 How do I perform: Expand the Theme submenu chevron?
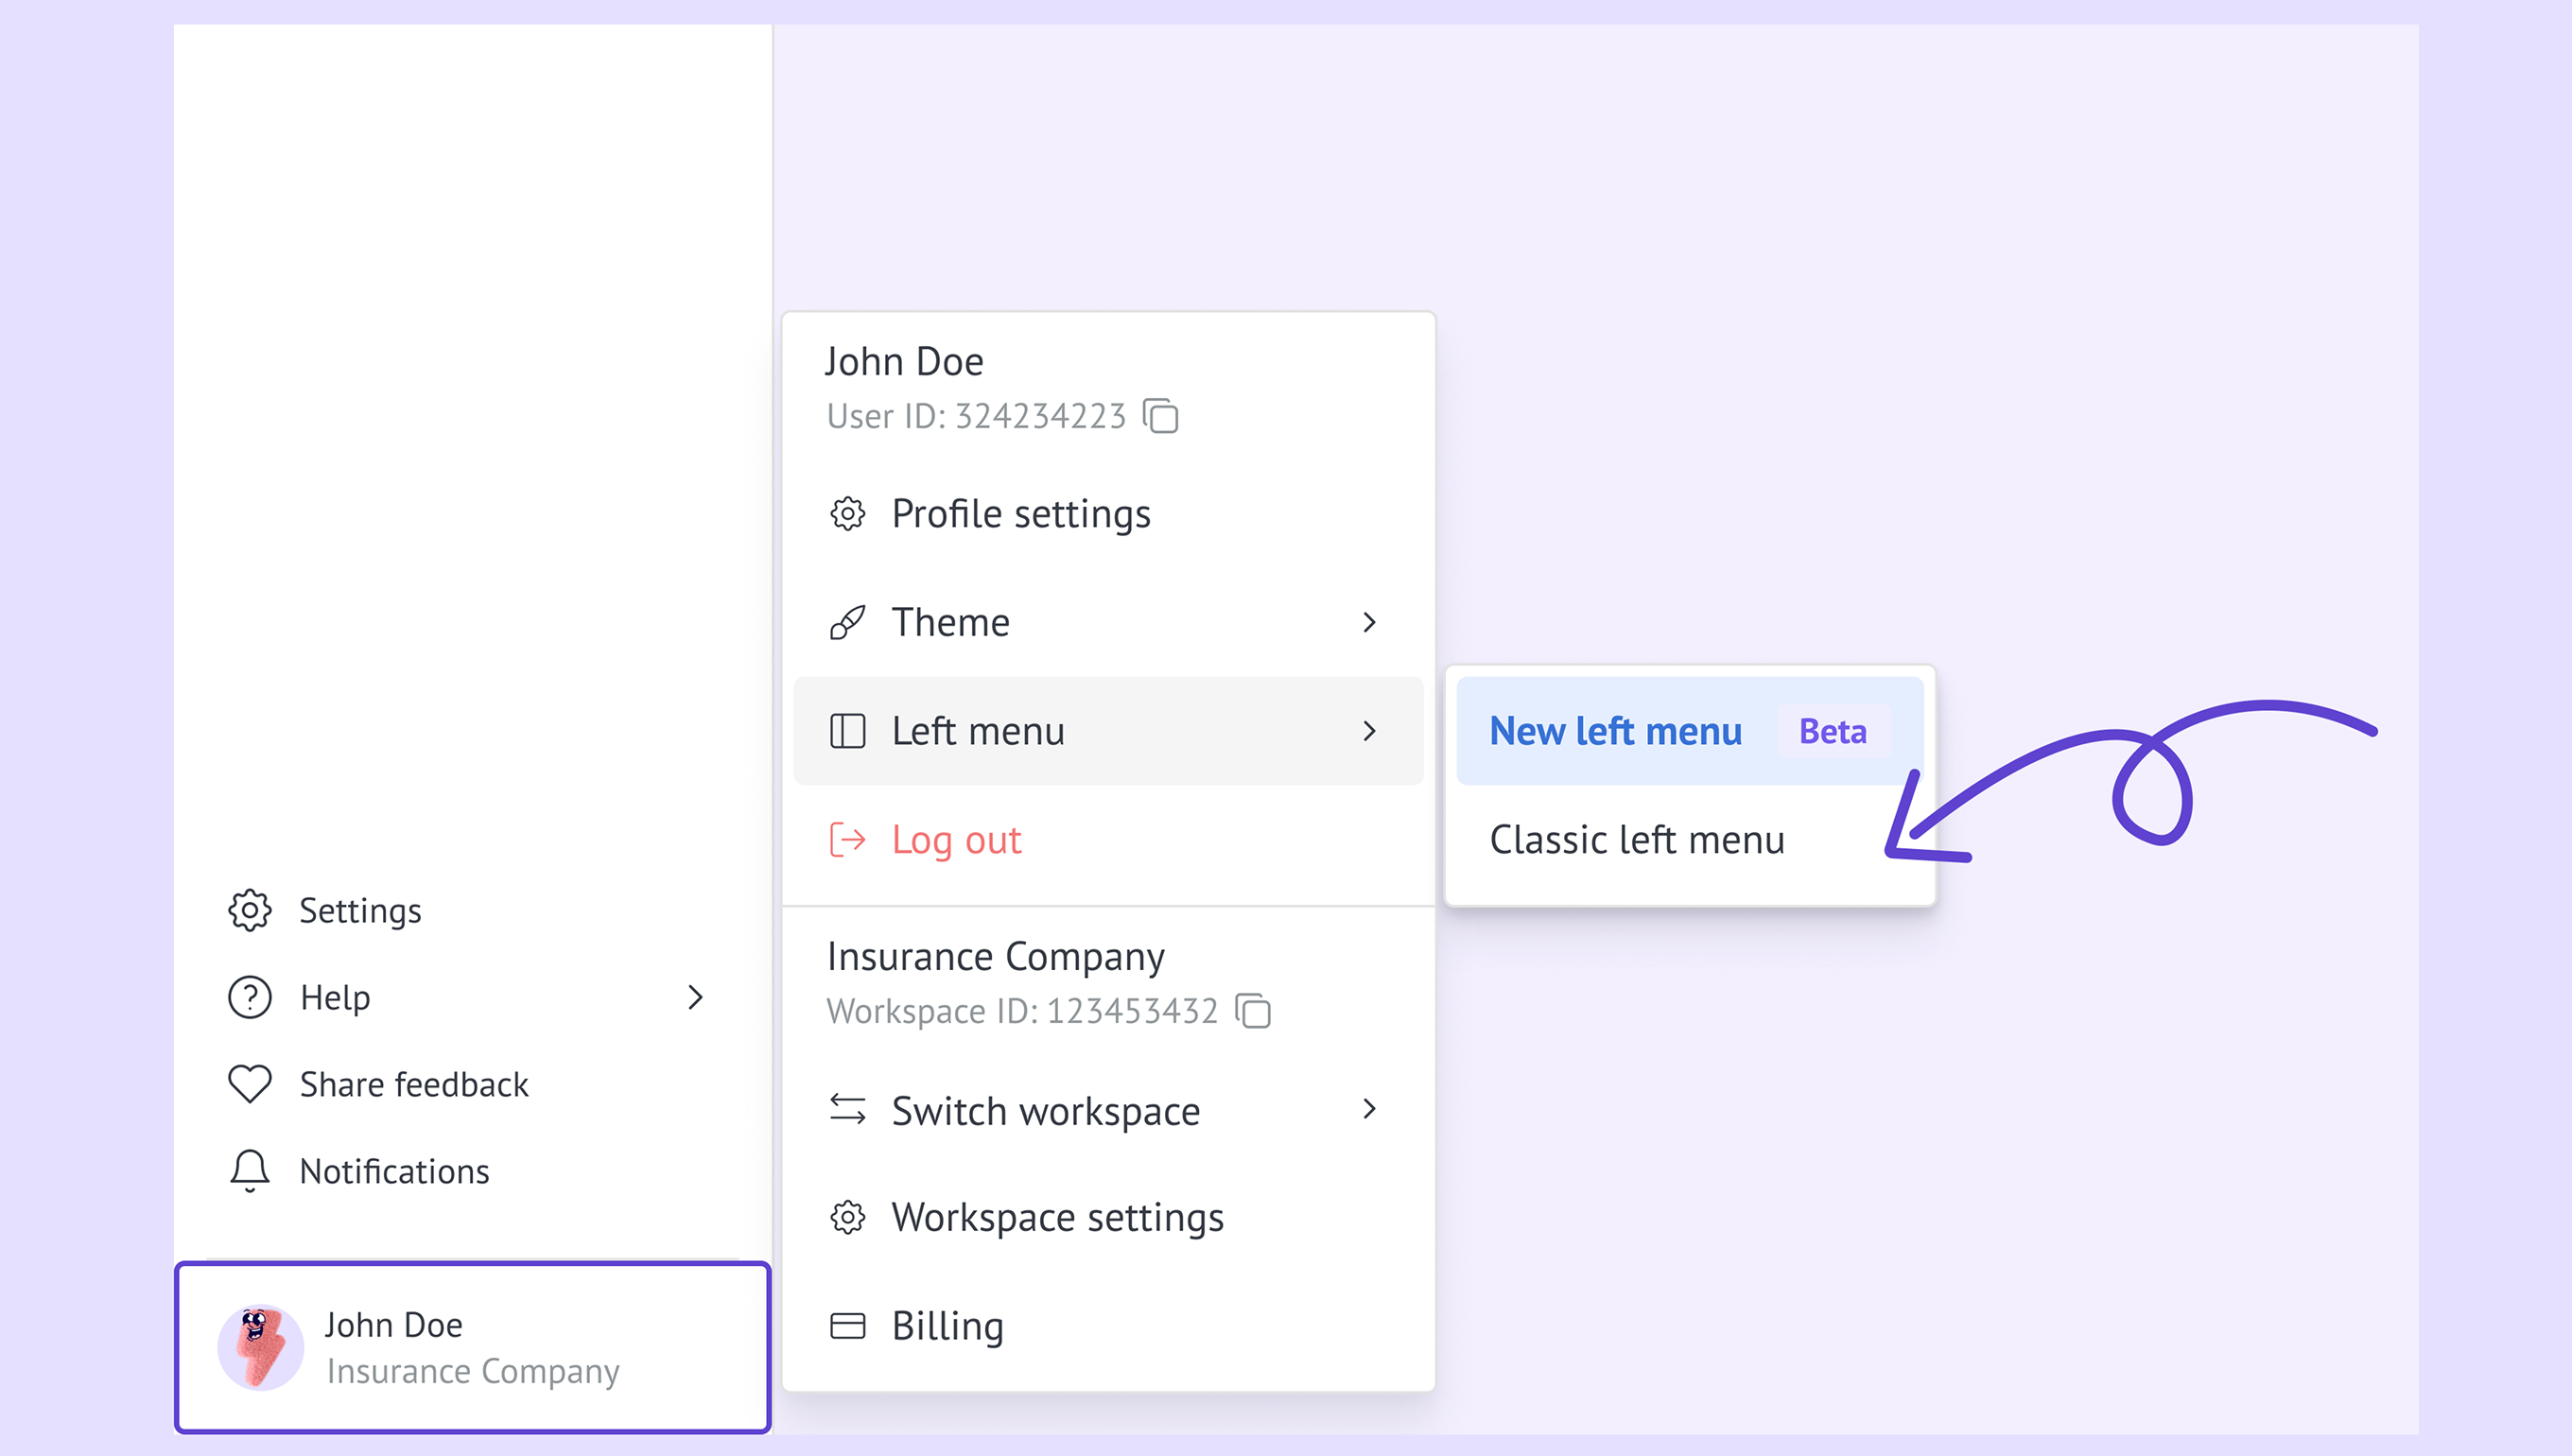point(1369,622)
